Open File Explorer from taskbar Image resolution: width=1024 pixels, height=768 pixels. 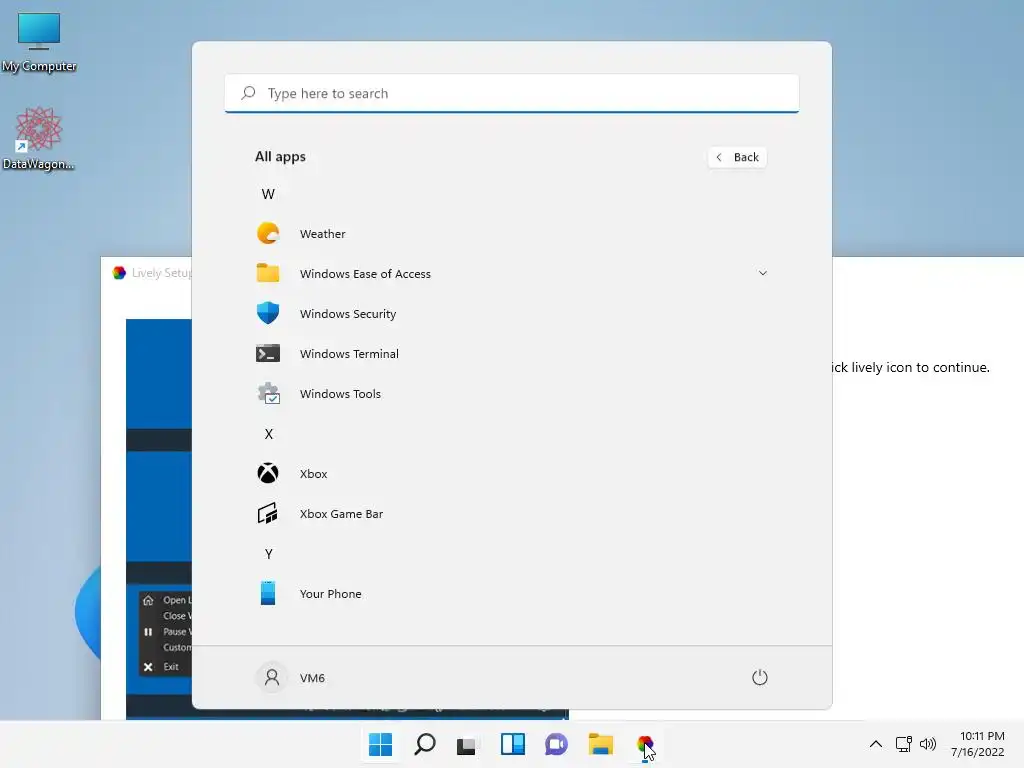tap(600, 744)
